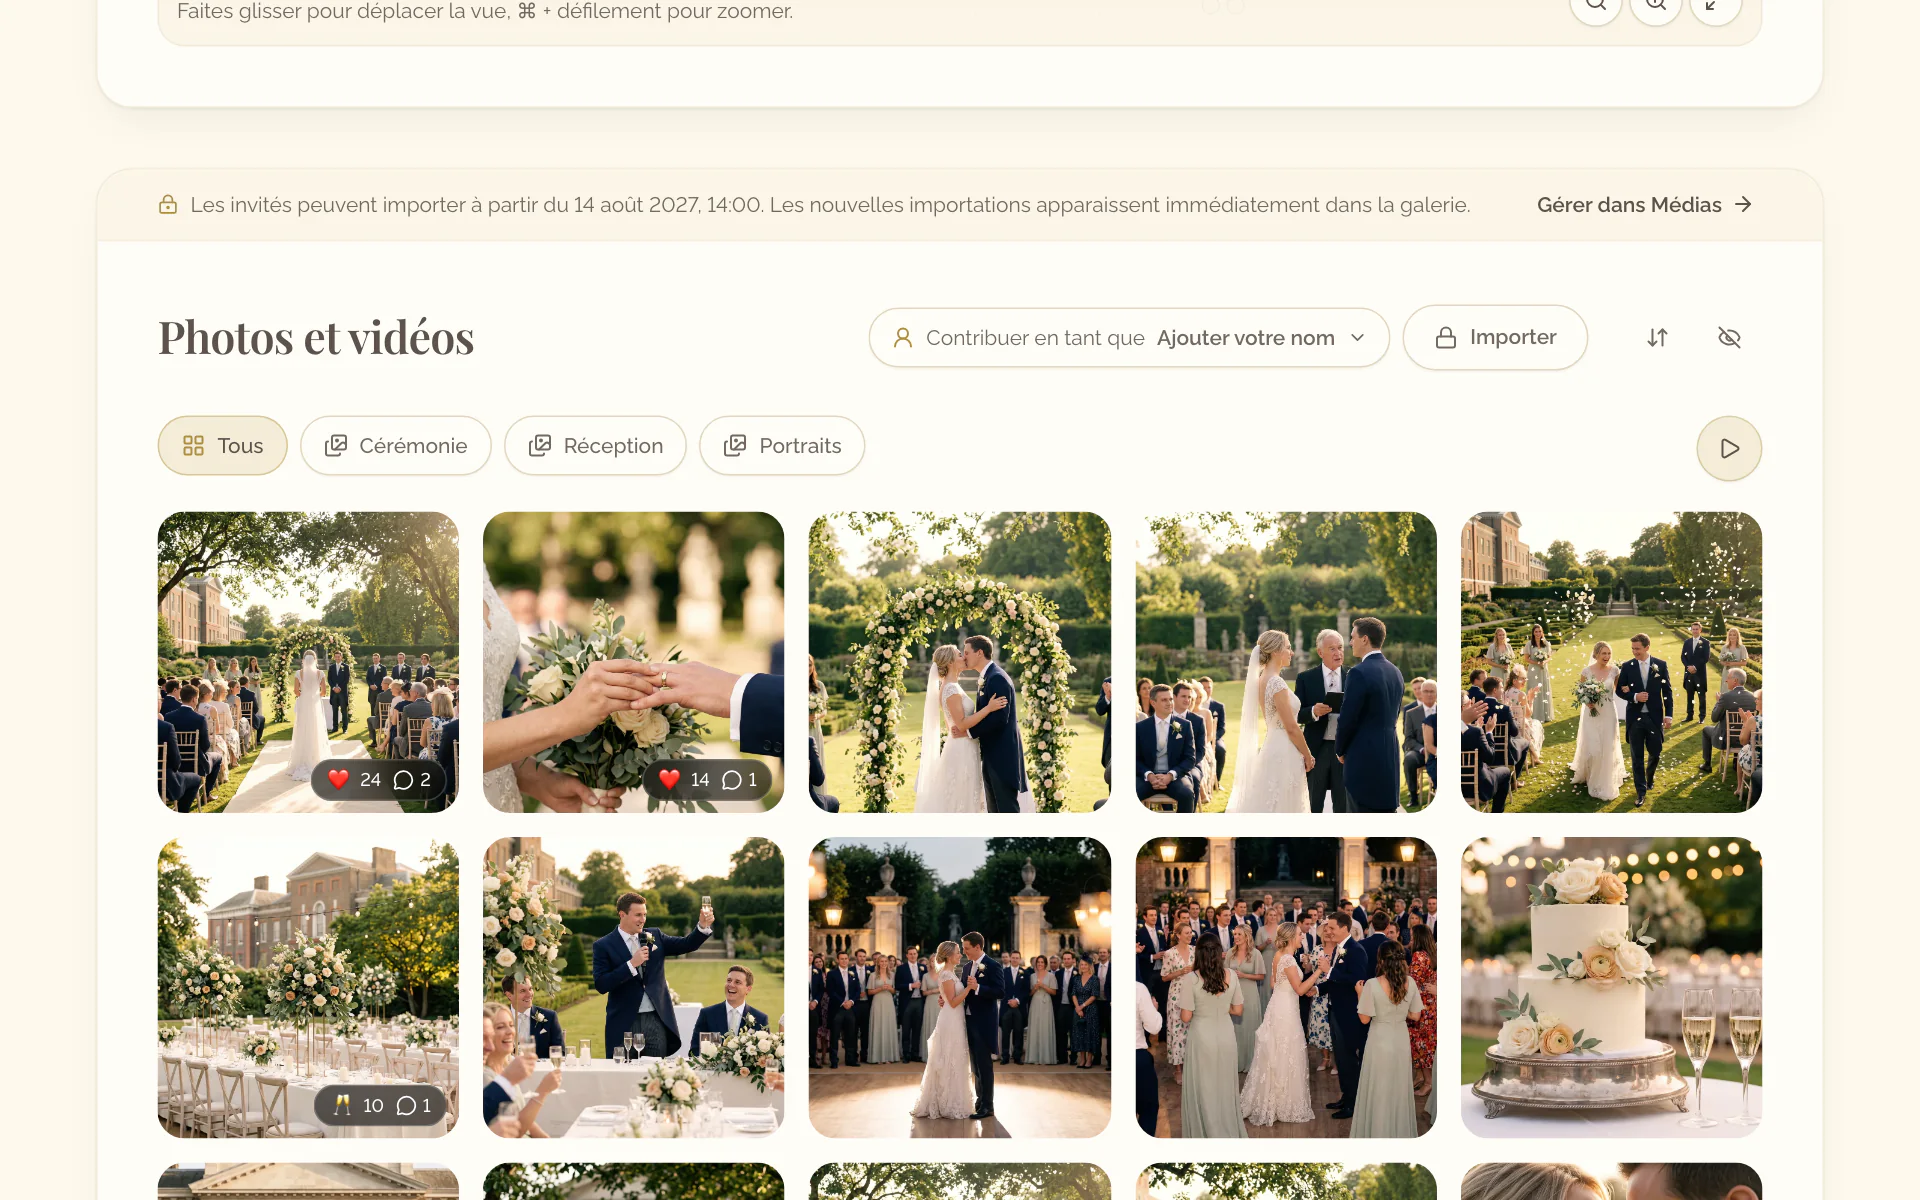Screen dimensions: 1920x1200
Task: Click the text Les invités peuvent importer notice
Action: 830,205
